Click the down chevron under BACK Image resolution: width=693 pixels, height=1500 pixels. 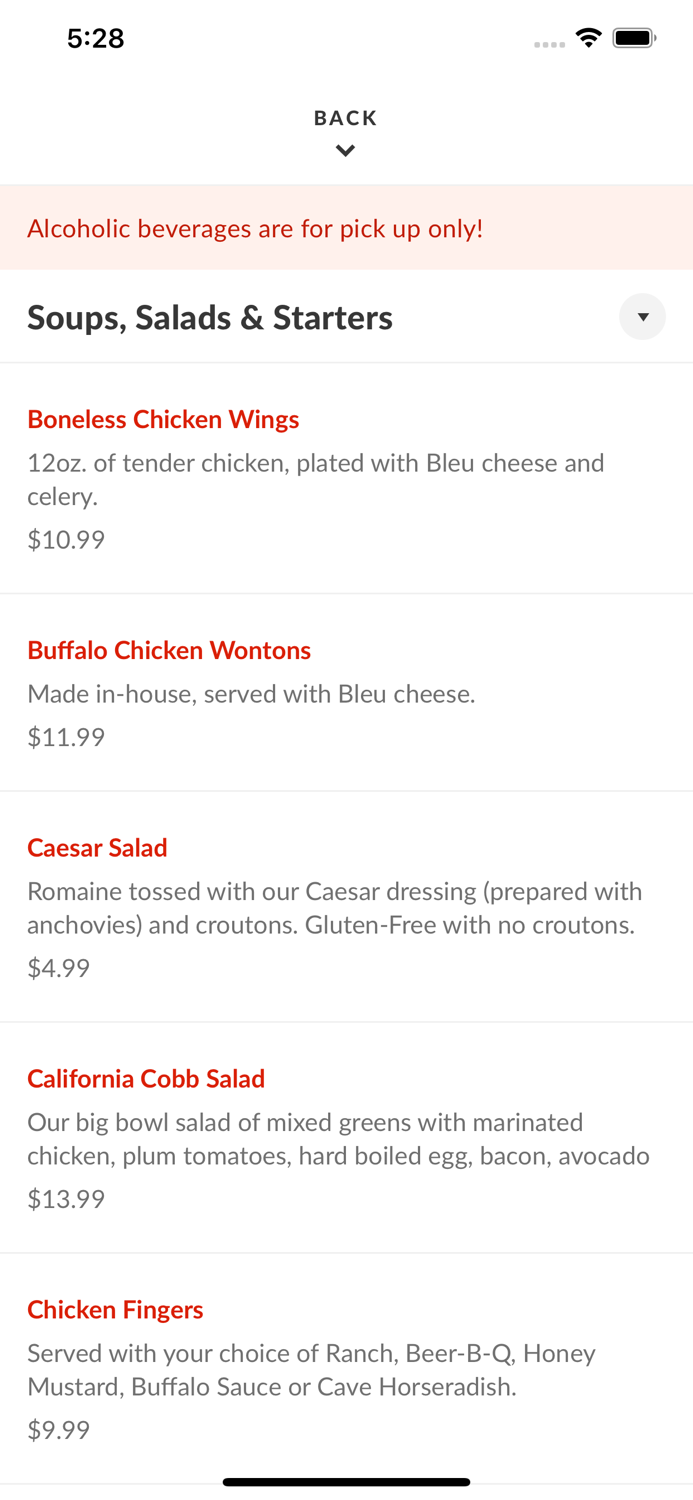click(x=345, y=151)
